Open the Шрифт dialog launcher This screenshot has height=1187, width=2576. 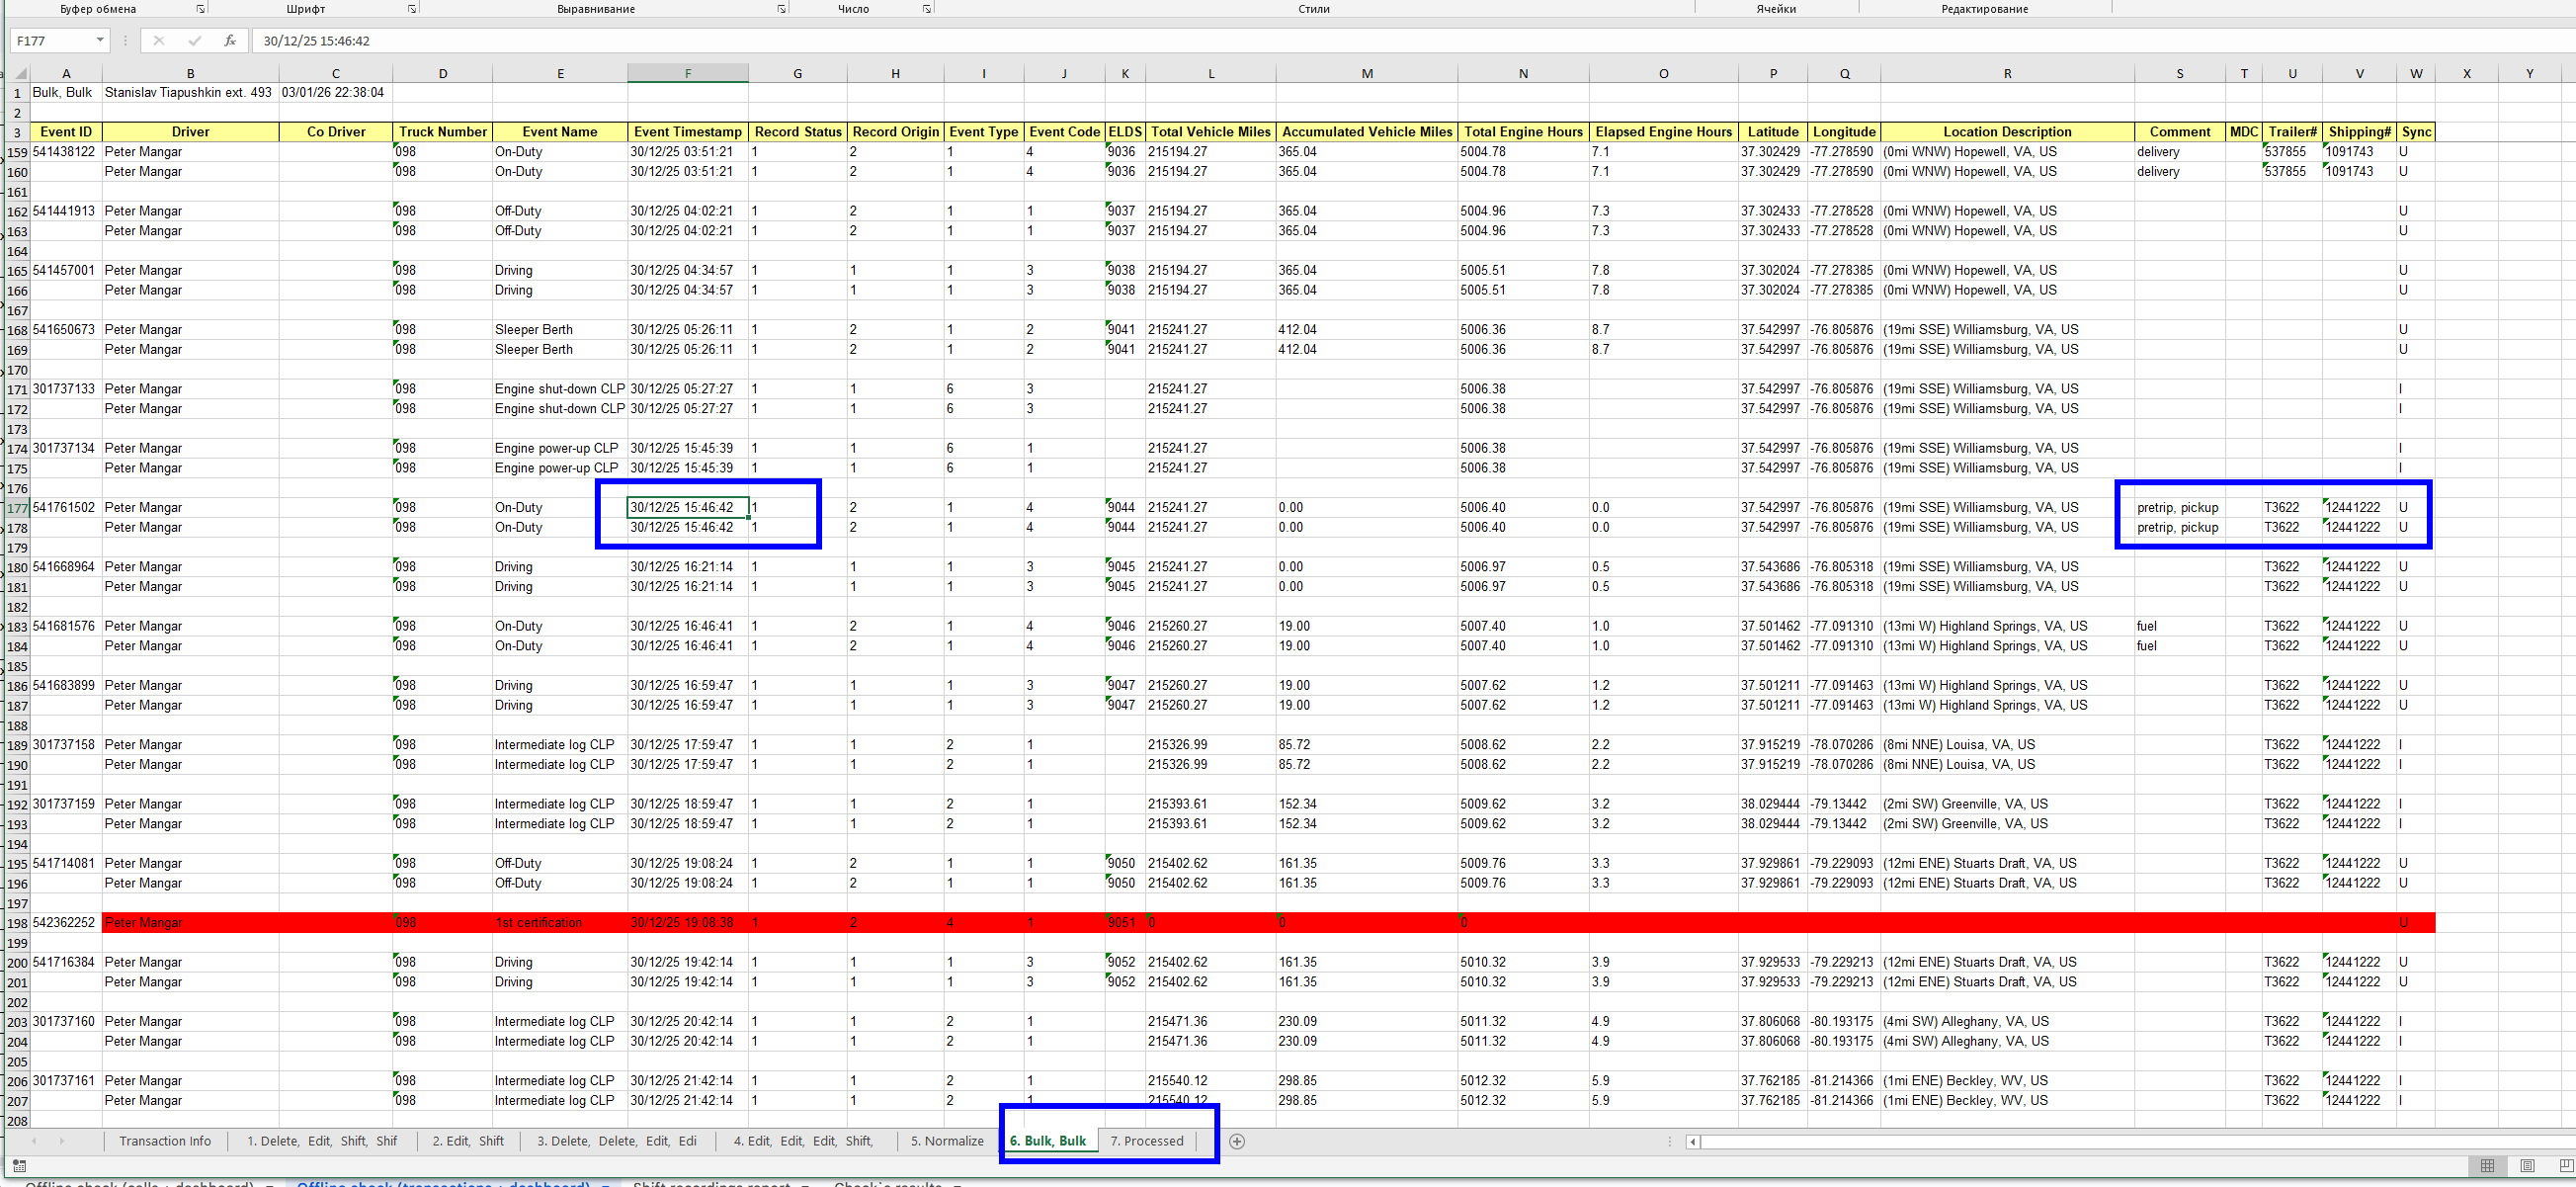(x=412, y=9)
